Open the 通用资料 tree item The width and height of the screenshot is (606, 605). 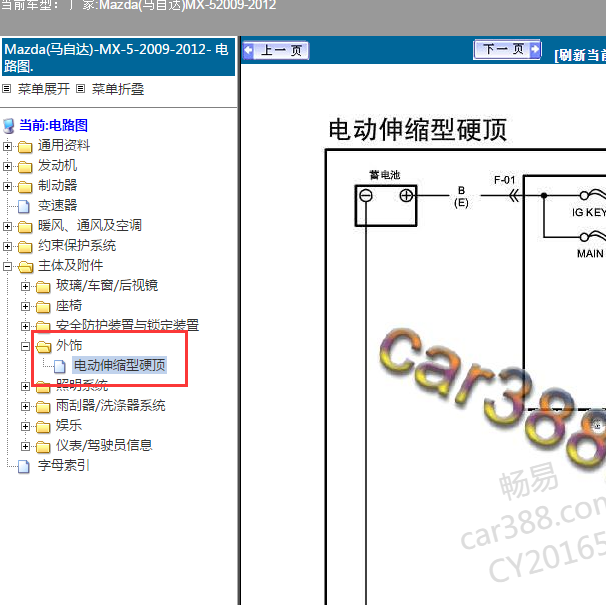tap(64, 146)
